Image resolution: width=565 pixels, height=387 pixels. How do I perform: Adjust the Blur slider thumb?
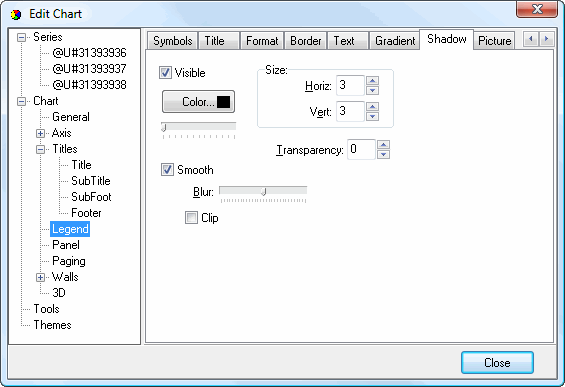[x=264, y=191]
